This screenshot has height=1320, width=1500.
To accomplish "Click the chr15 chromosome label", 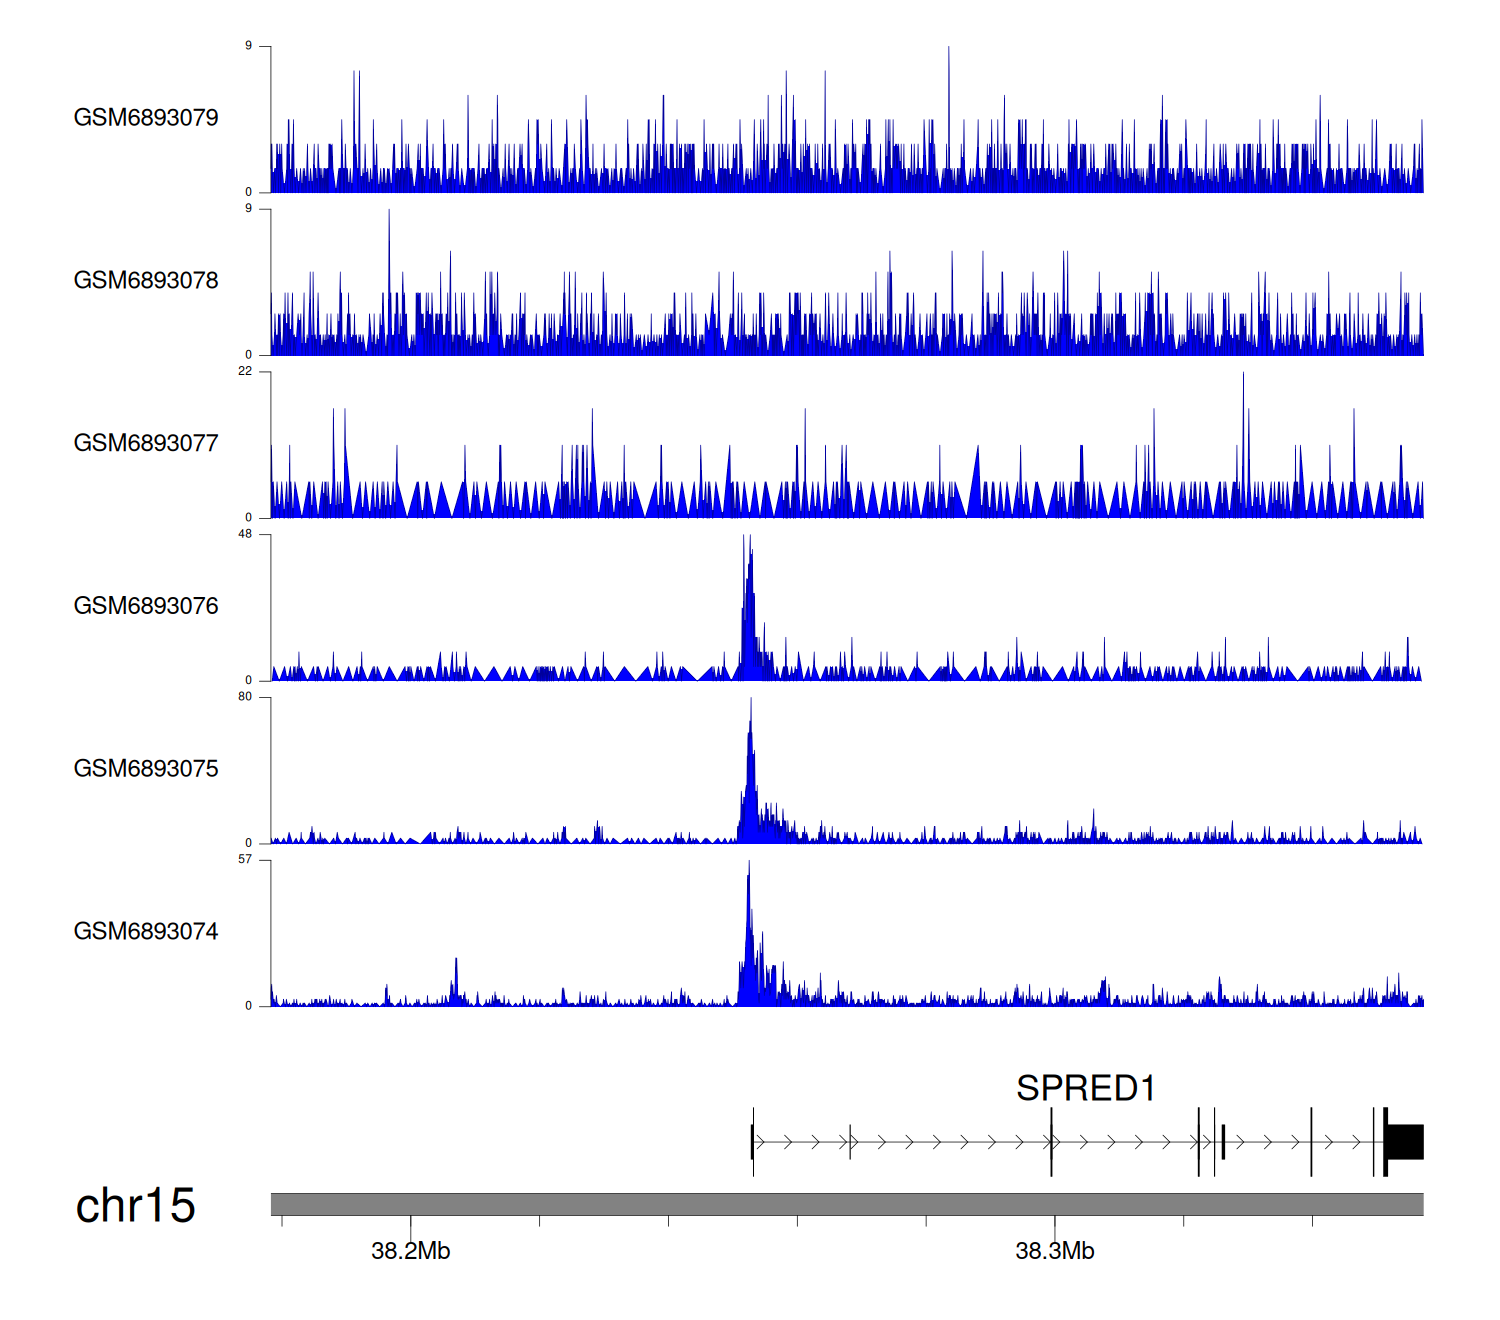I will pyautogui.click(x=135, y=1206).
